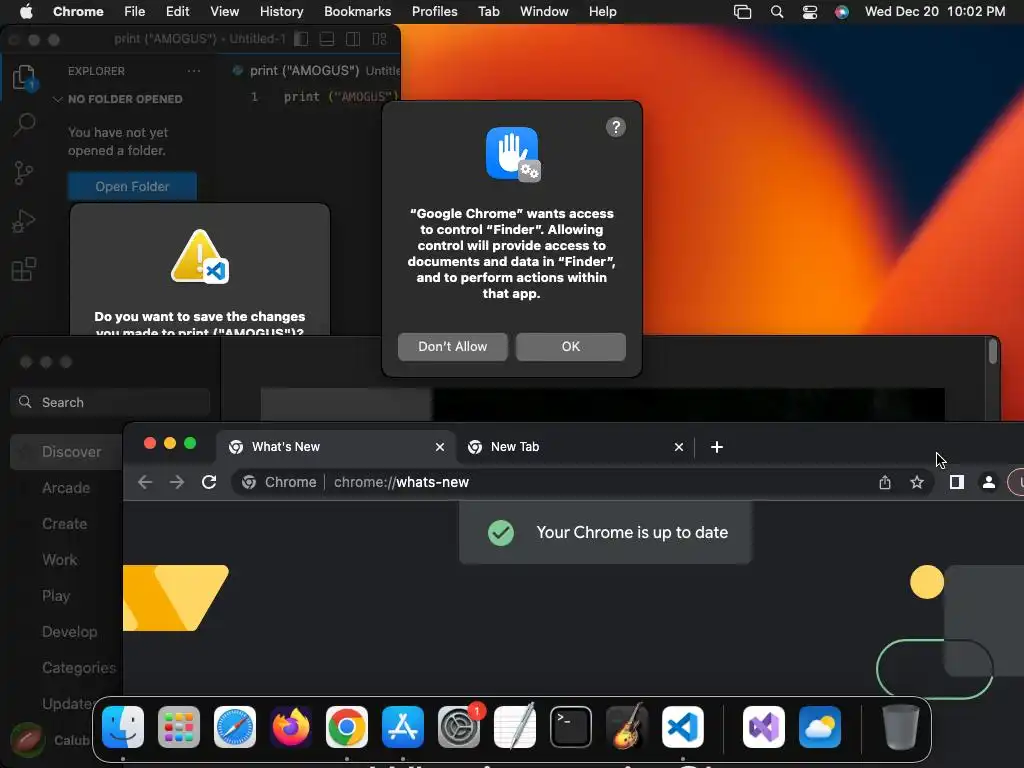Image resolution: width=1024 pixels, height=768 pixels.
Task: Open GarageBand from the Dock
Action: coord(627,727)
